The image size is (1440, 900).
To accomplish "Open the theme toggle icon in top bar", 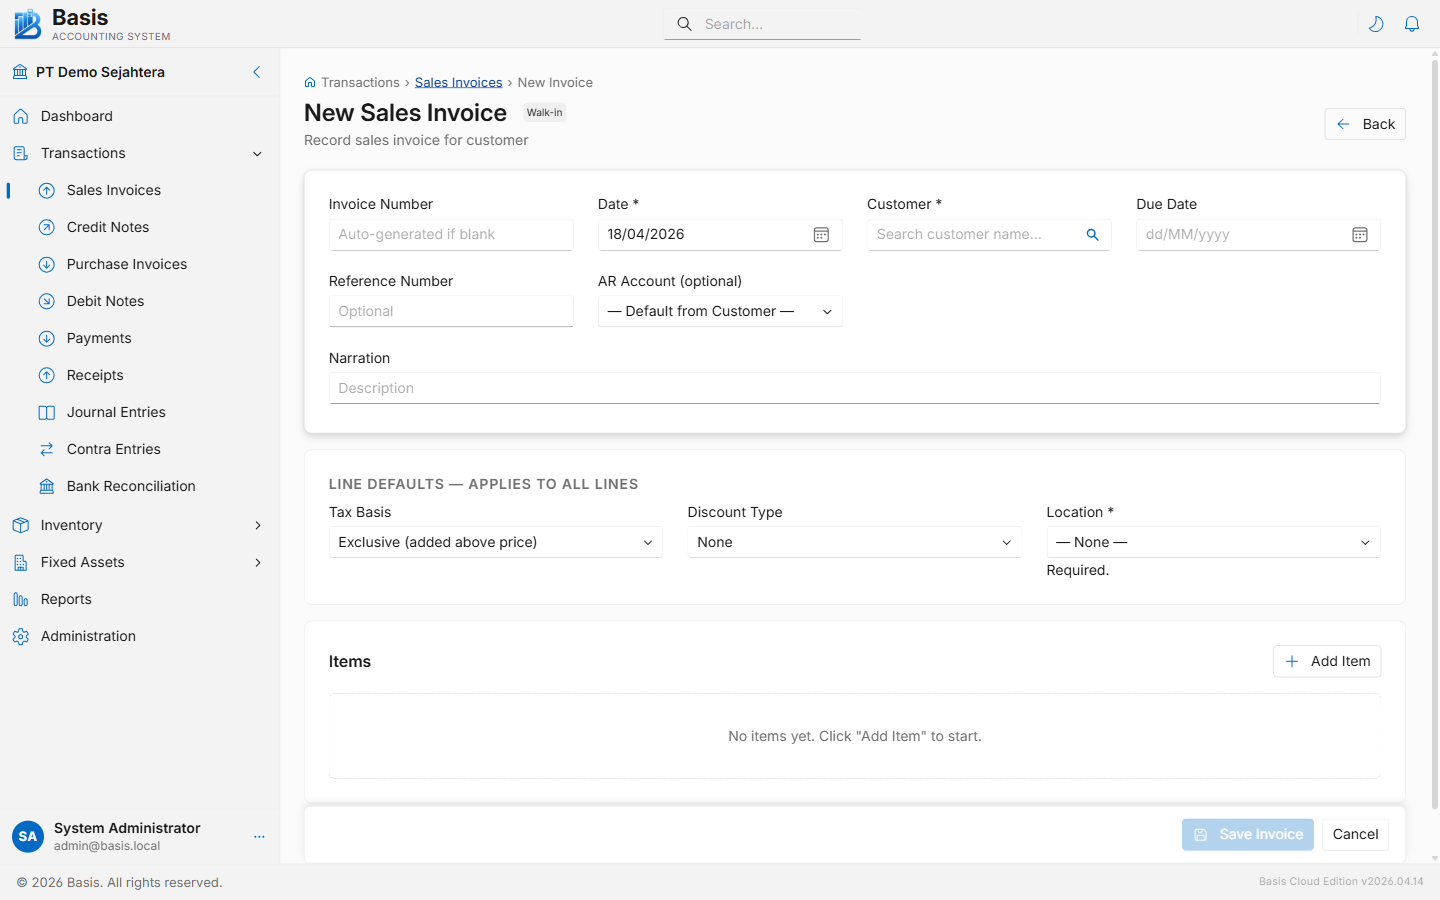I will 1376,23.
